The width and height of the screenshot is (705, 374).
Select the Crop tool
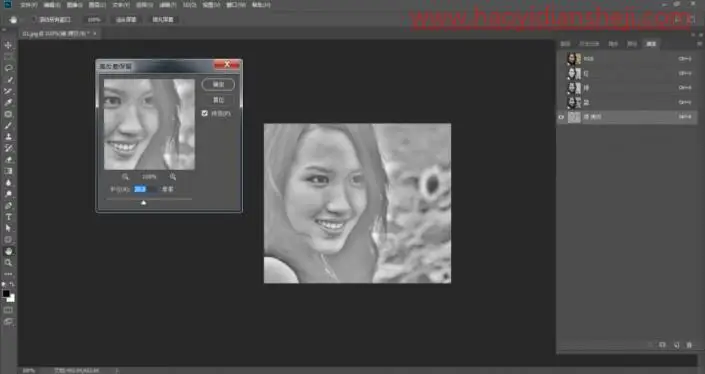[8, 91]
